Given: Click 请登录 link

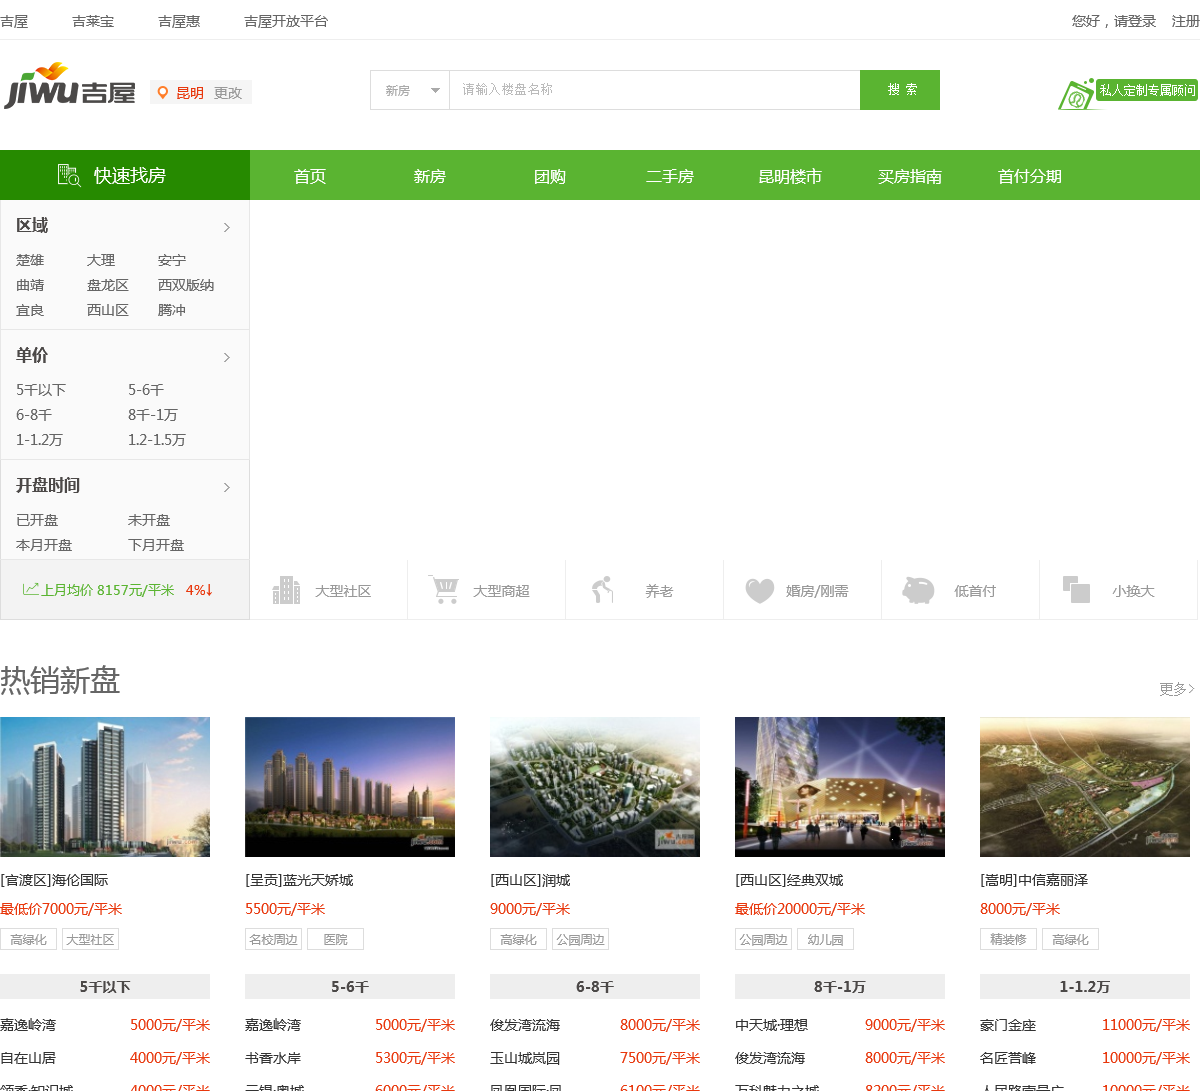Looking at the screenshot, I should [x=1135, y=21].
